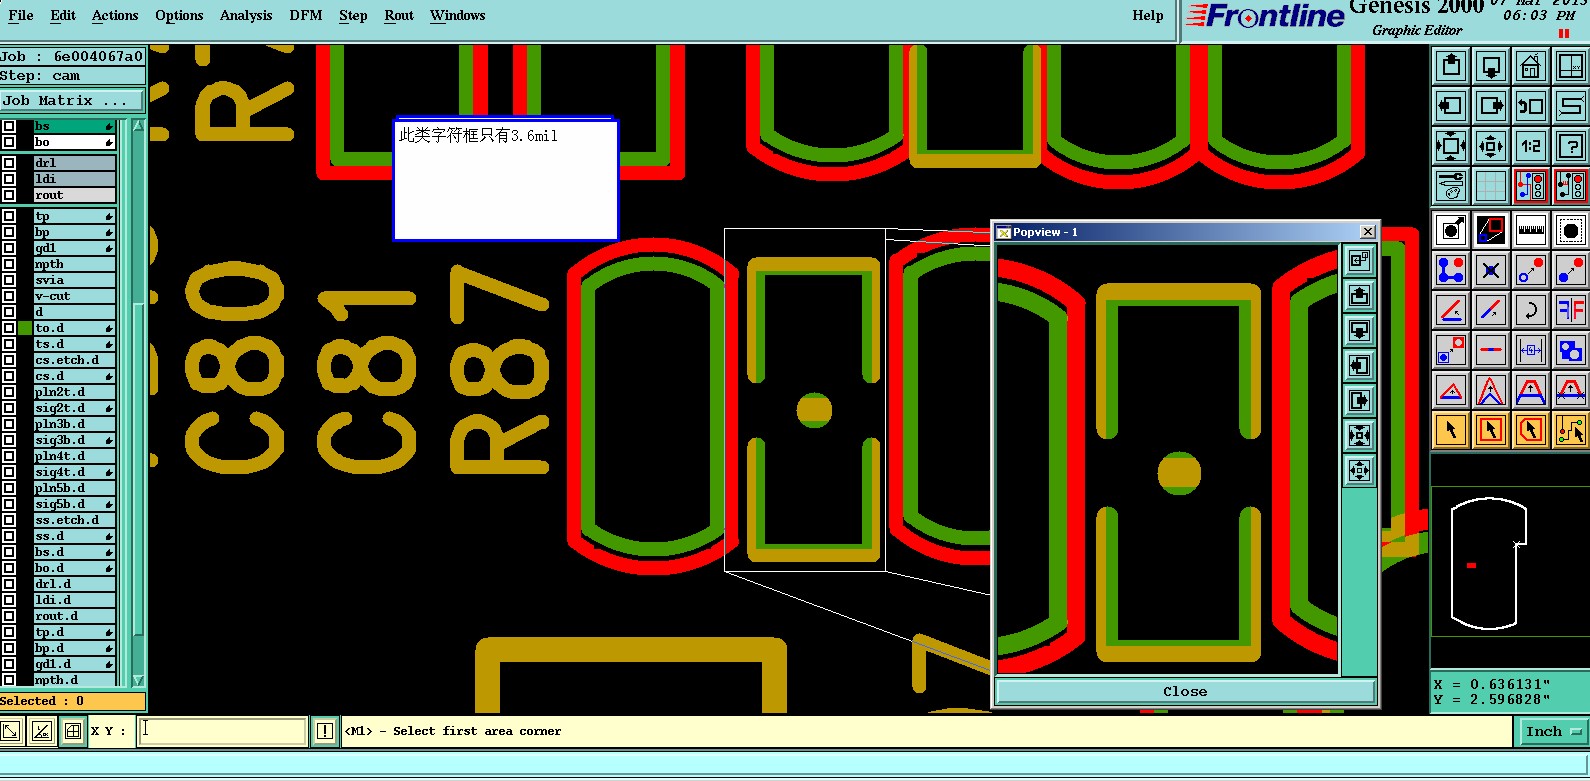
Task: Click the Close button in Popview
Action: coord(1185,692)
